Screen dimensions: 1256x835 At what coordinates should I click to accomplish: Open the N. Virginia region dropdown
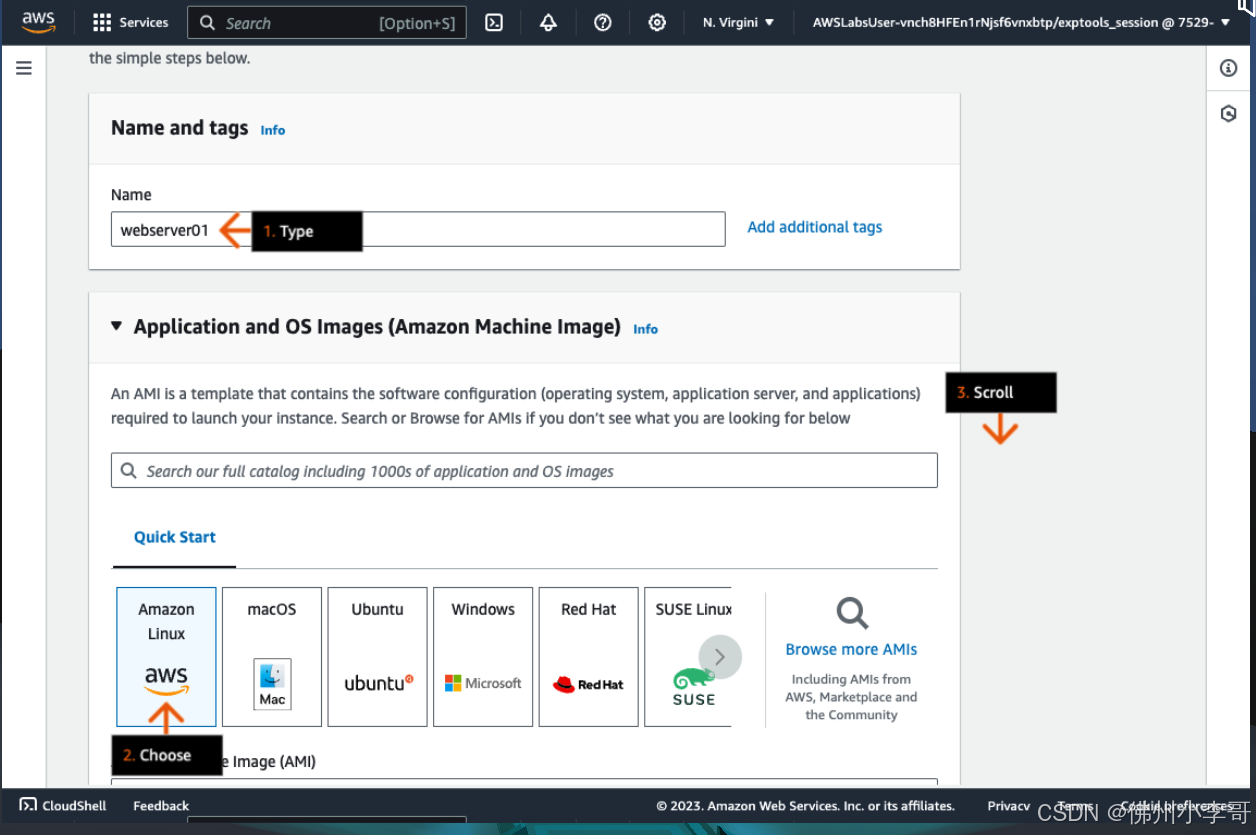coord(738,22)
